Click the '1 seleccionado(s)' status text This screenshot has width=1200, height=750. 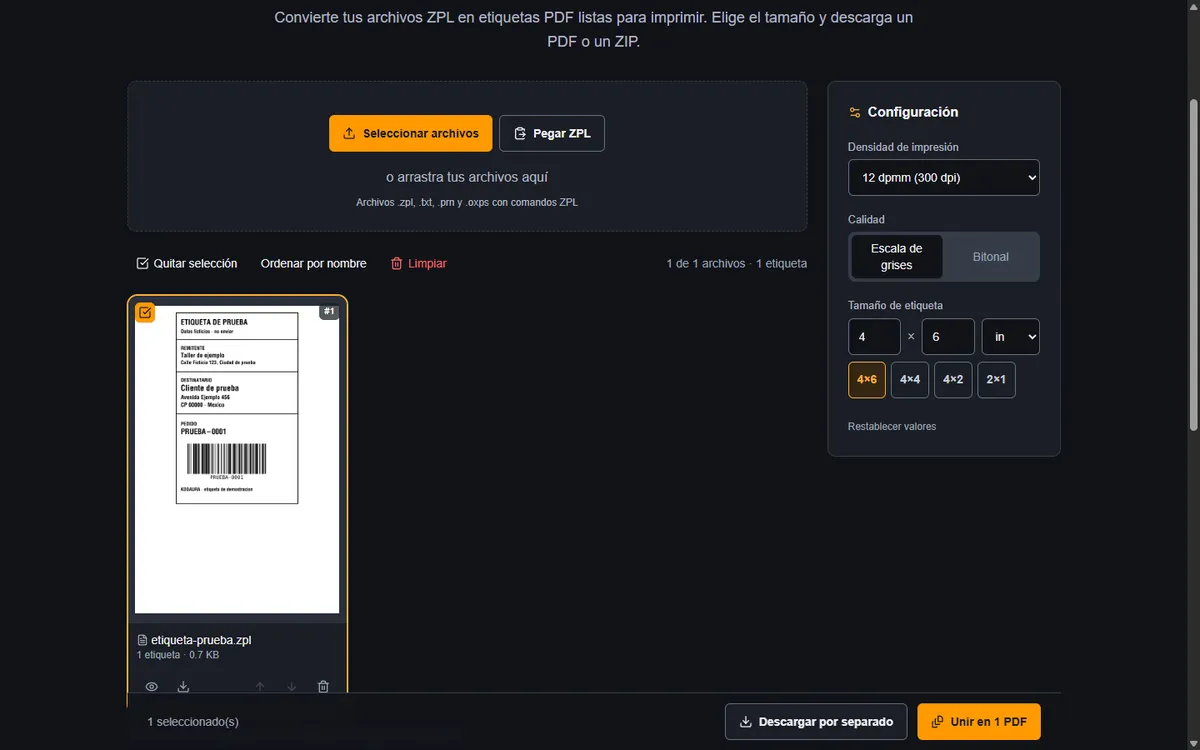(x=193, y=722)
